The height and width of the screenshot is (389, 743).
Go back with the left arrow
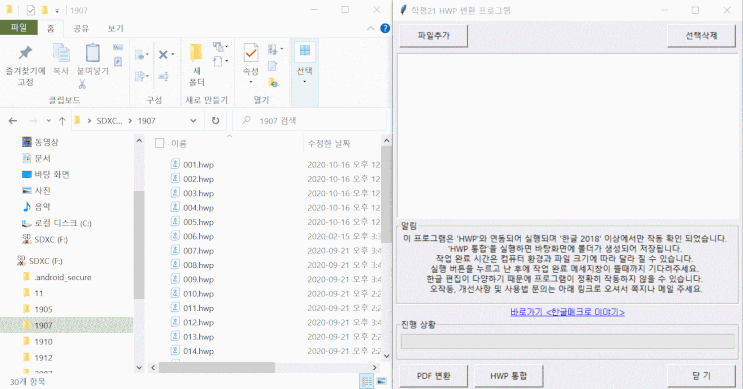click(x=13, y=121)
